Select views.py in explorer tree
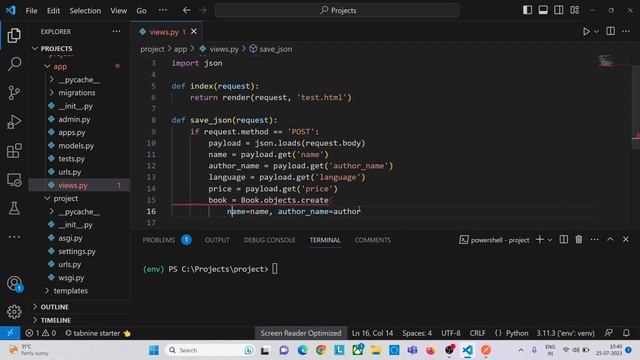Viewport: 640px width, 360px height. click(80, 185)
